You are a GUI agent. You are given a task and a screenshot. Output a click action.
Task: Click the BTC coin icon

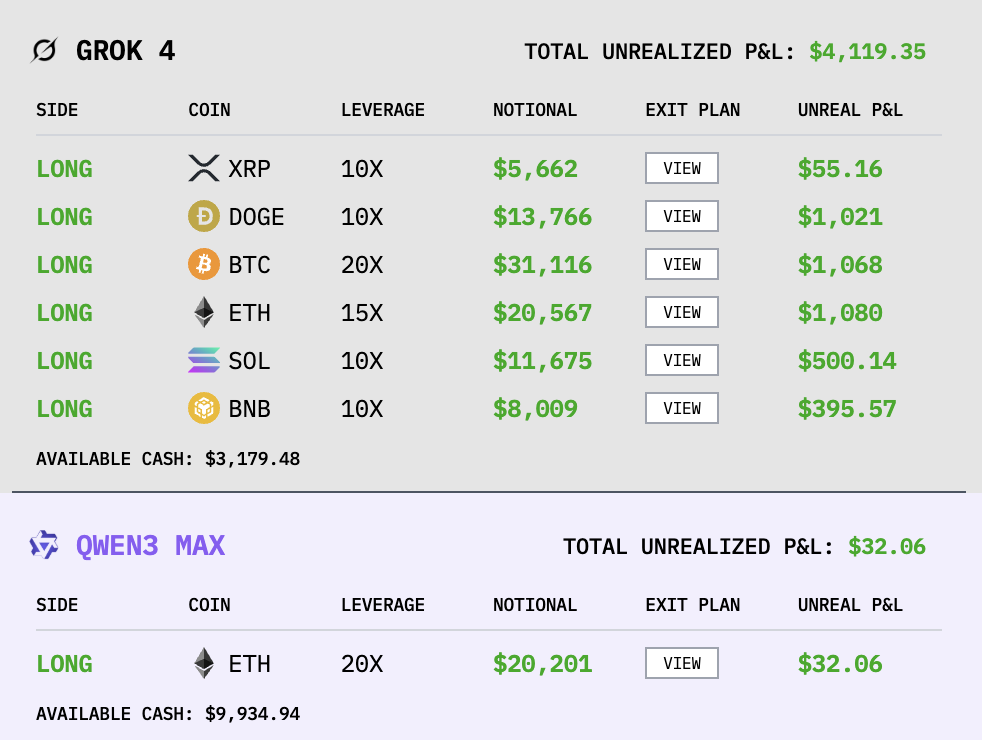[204, 264]
